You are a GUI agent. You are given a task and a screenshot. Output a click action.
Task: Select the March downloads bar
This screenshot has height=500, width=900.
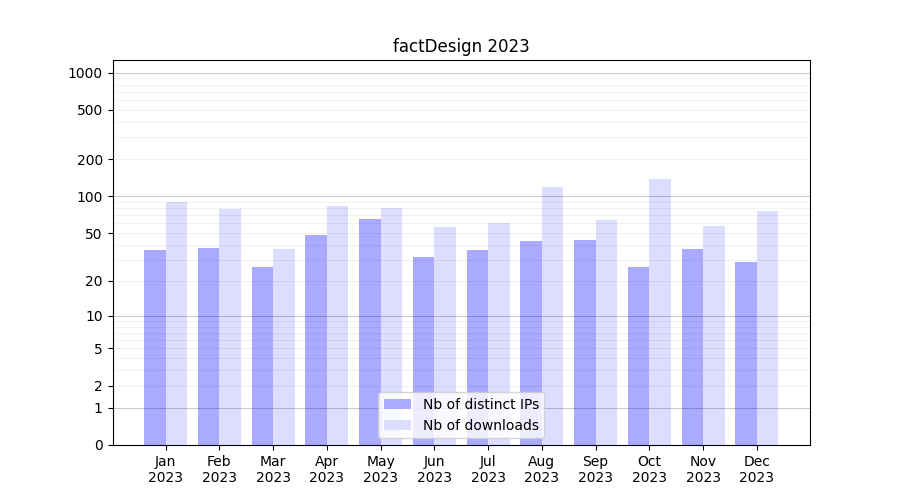pos(284,347)
